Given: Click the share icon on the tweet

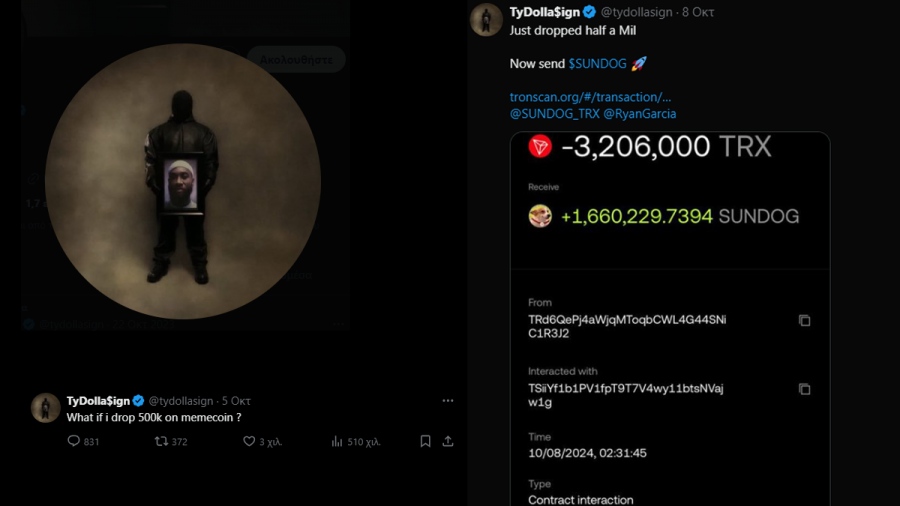Looking at the screenshot, I should point(448,441).
